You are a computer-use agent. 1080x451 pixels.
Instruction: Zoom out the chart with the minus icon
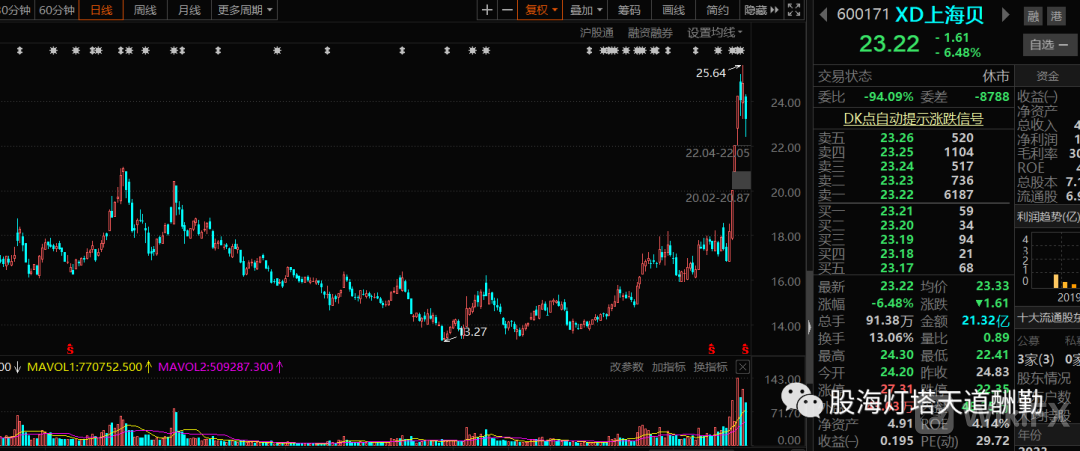pyautogui.click(x=508, y=10)
